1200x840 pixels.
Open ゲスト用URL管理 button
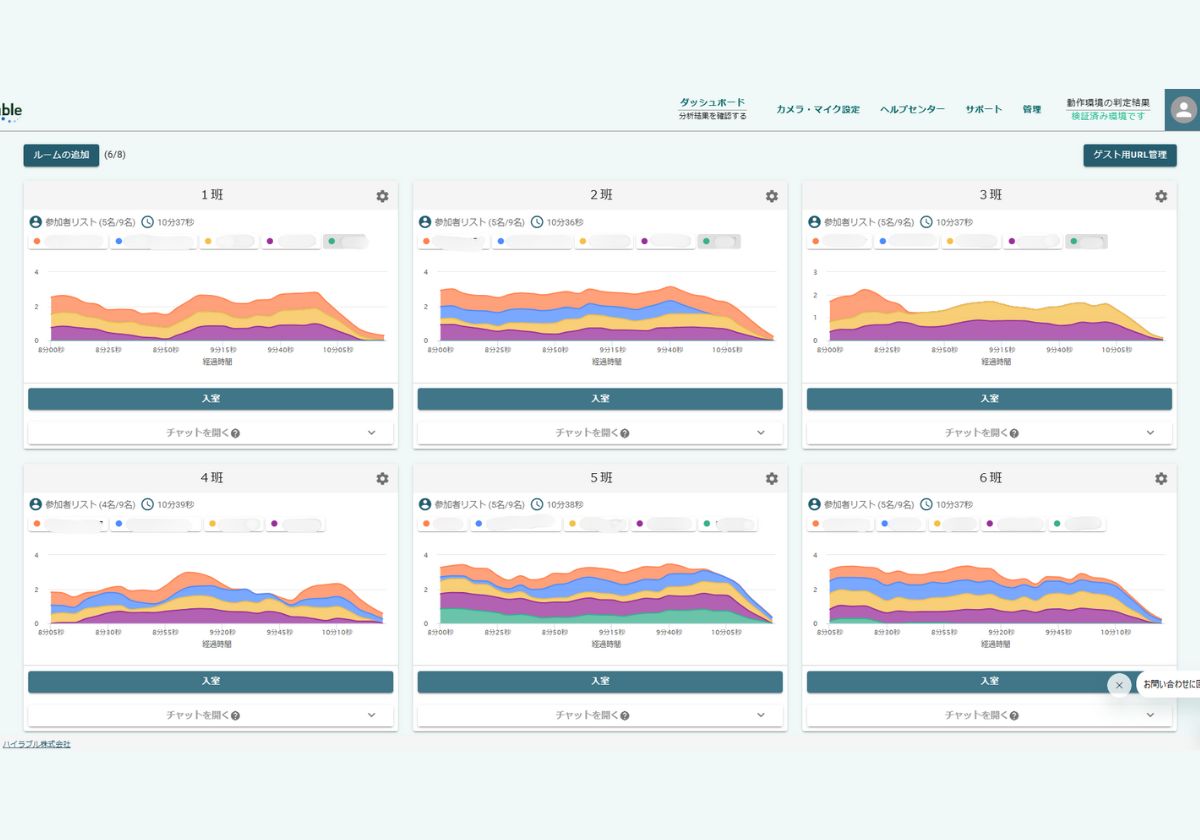pos(1129,156)
